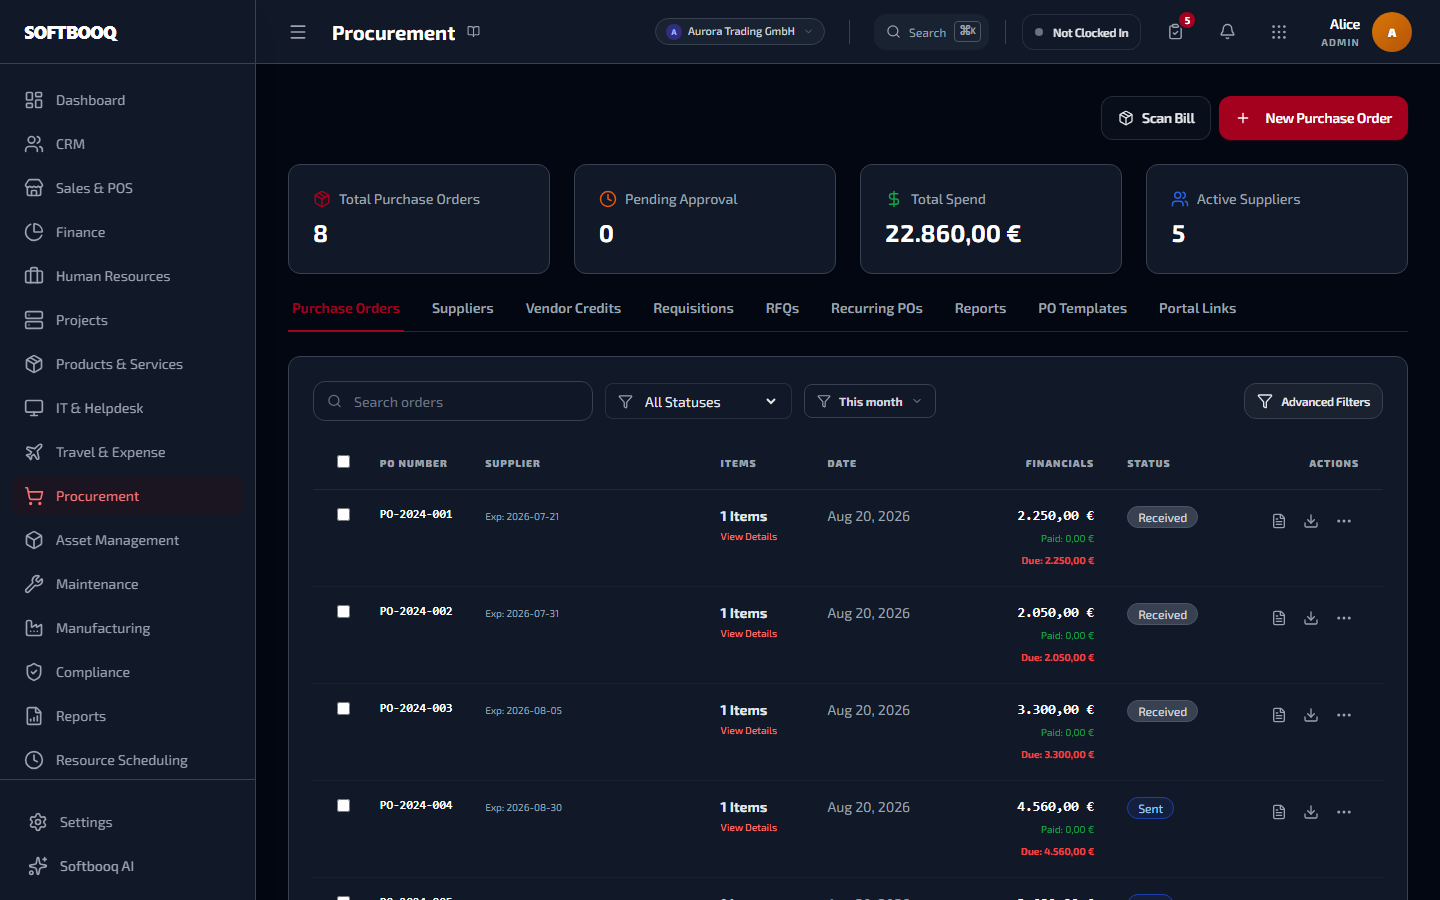Image resolution: width=1440 pixels, height=900 pixels.
Task: Open Sales & POS module
Action: 128,188
